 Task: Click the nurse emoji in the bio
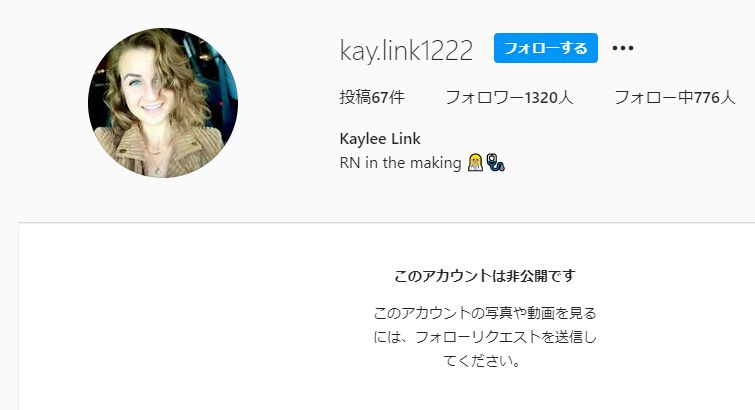pyautogui.click(x=475, y=162)
